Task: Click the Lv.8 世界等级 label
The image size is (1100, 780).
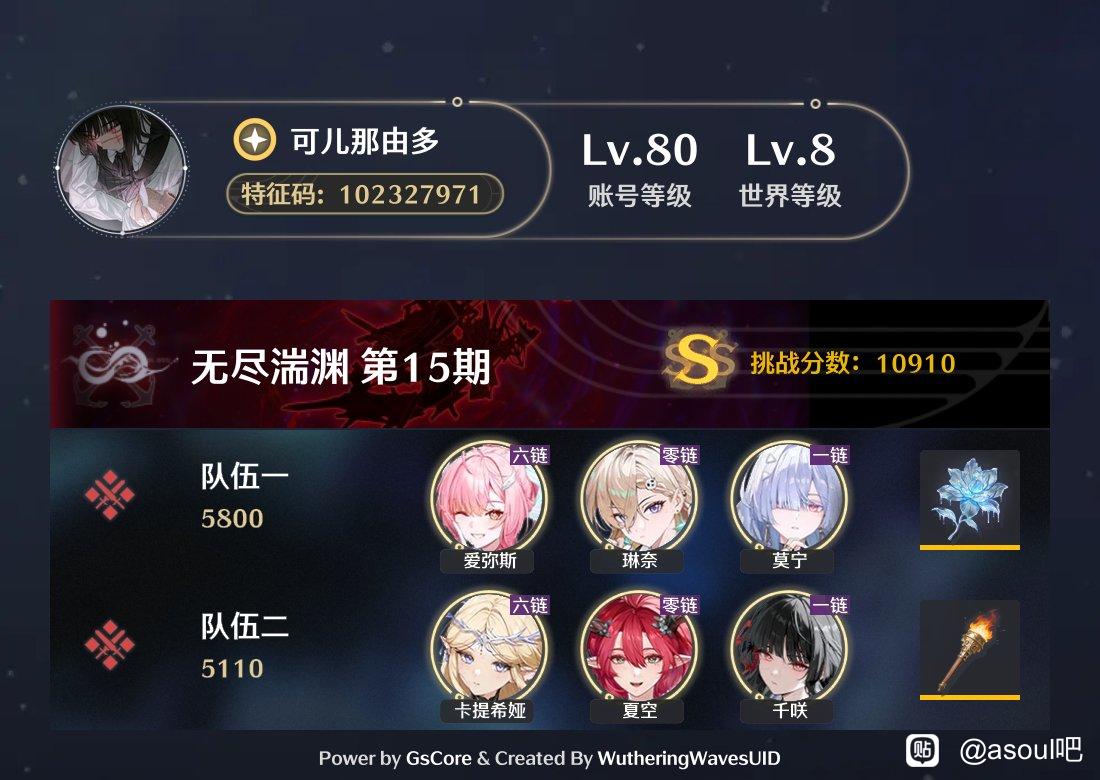Action: [790, 168]
